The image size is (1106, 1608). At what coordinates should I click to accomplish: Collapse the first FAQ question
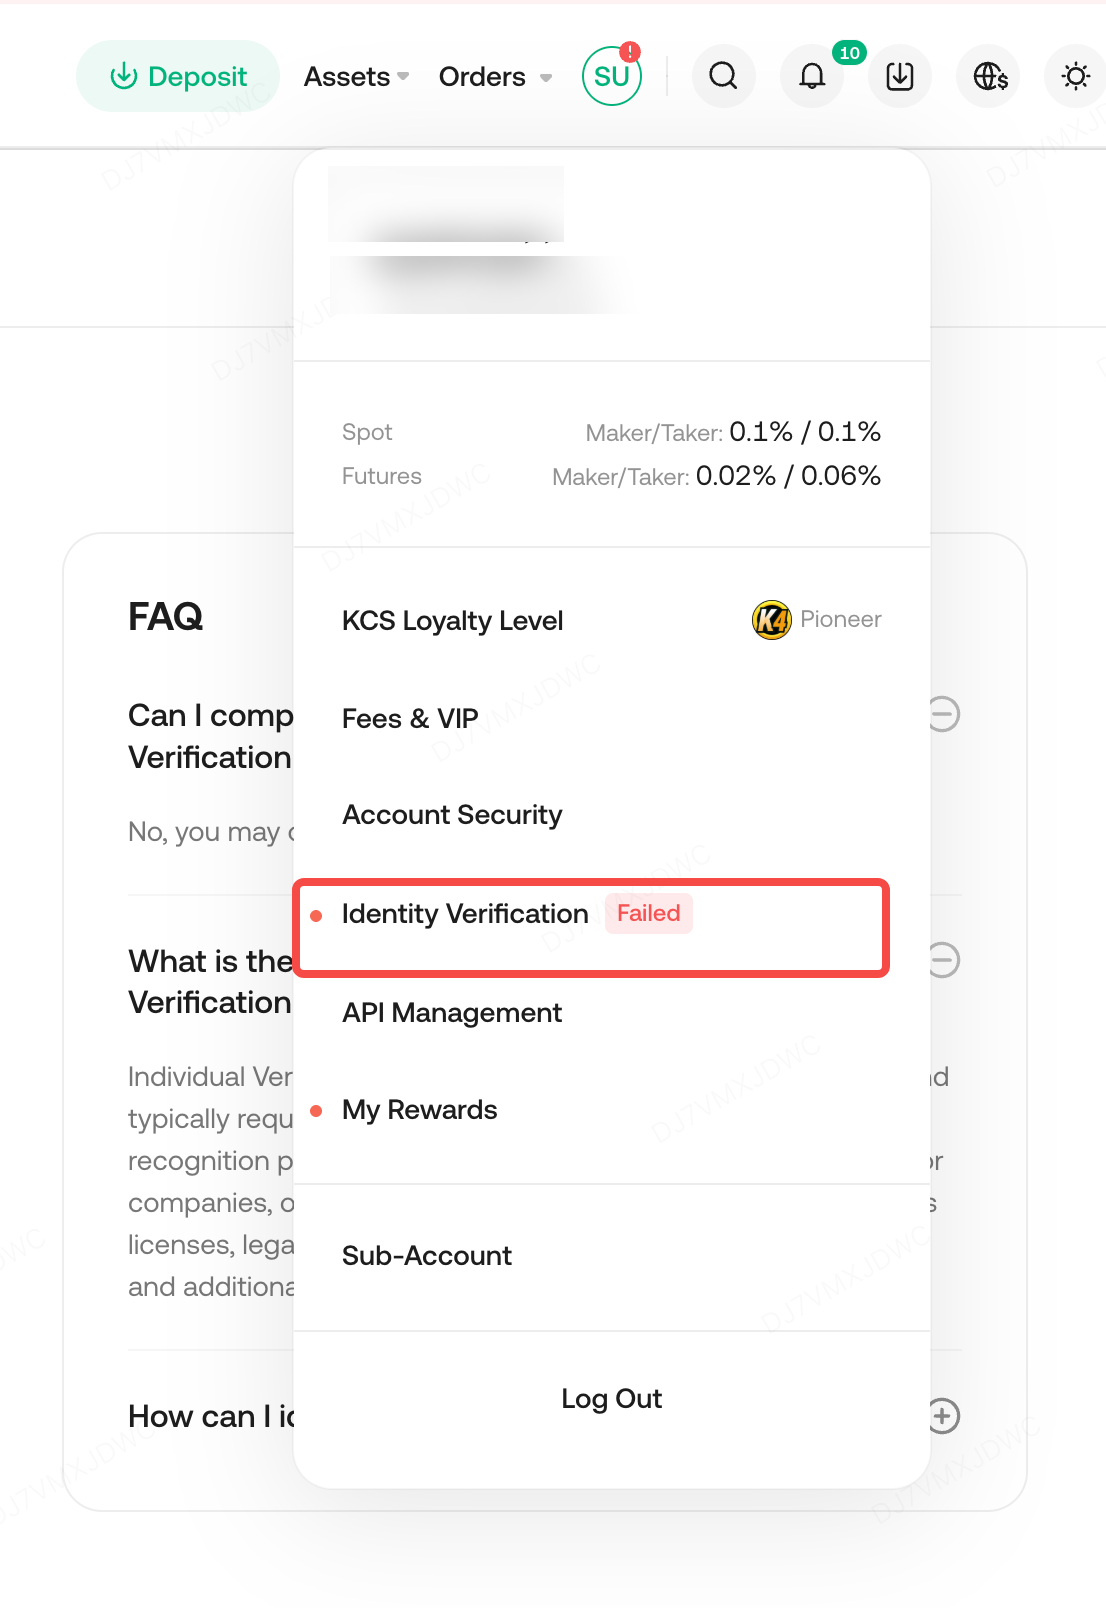(x=943, y=714)
